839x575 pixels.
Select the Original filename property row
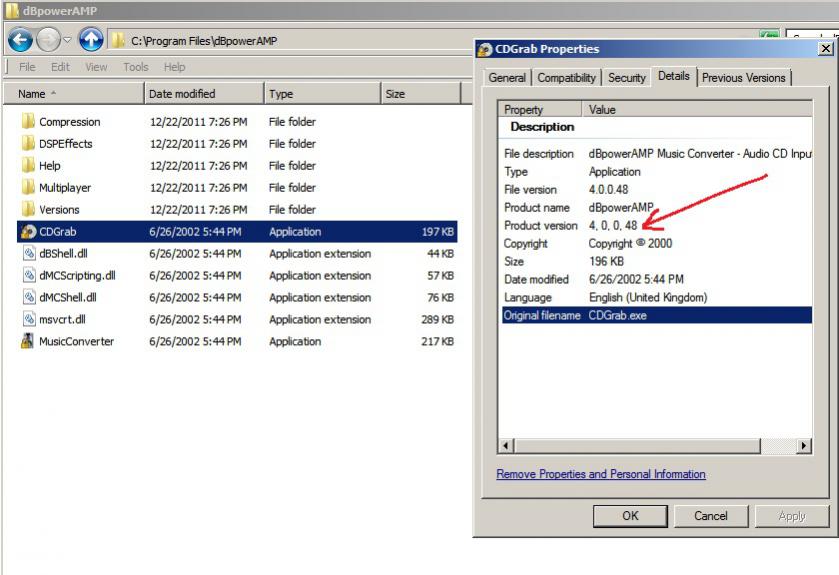tap(655, 316)
